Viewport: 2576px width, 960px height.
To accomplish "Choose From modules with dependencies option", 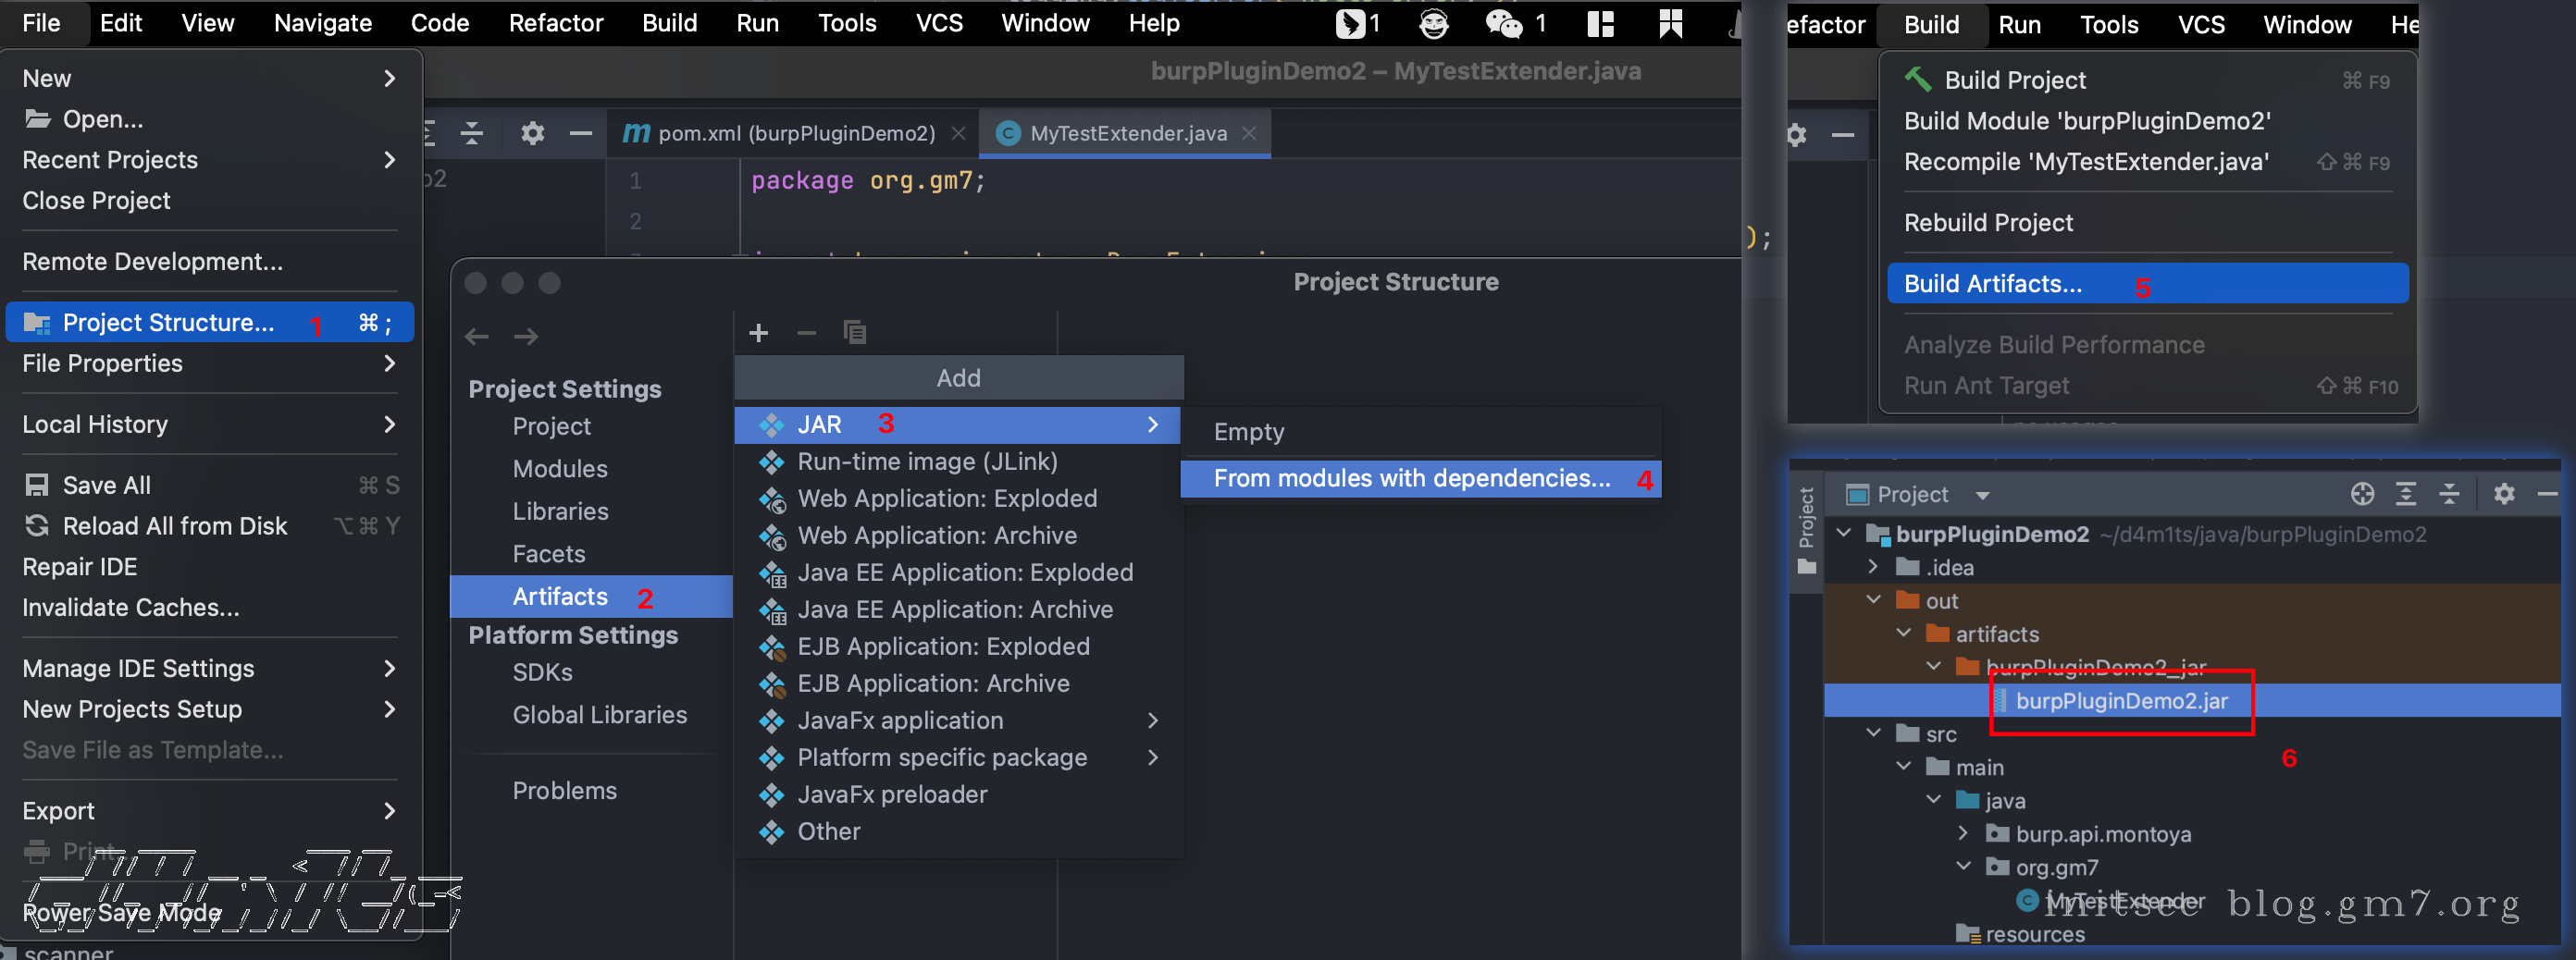I will (1411, 479).
